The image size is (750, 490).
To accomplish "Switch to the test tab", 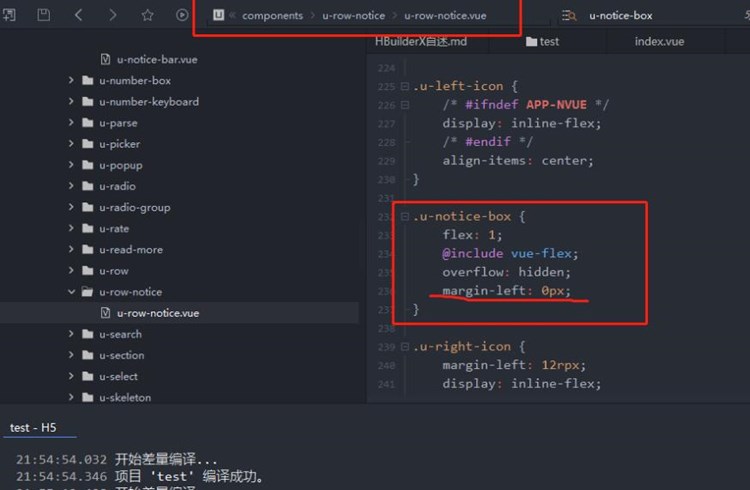I will point(542,42).
